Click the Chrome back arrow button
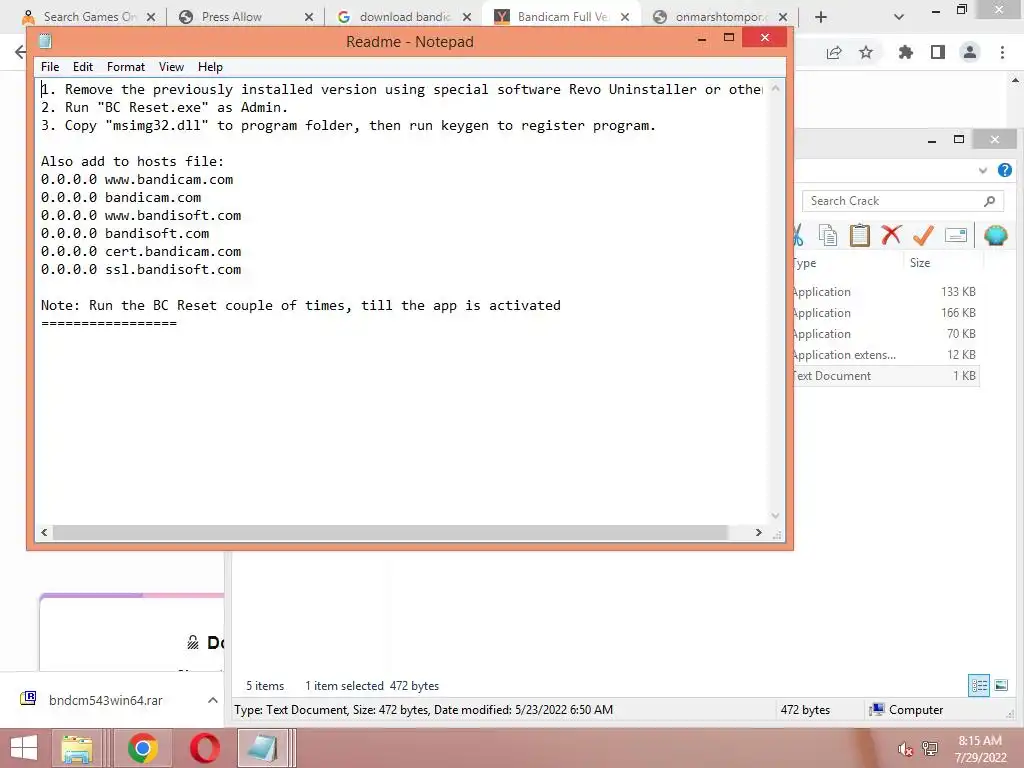The height and width of the screenshot is (768, 1024). click(x=20, y=52)
